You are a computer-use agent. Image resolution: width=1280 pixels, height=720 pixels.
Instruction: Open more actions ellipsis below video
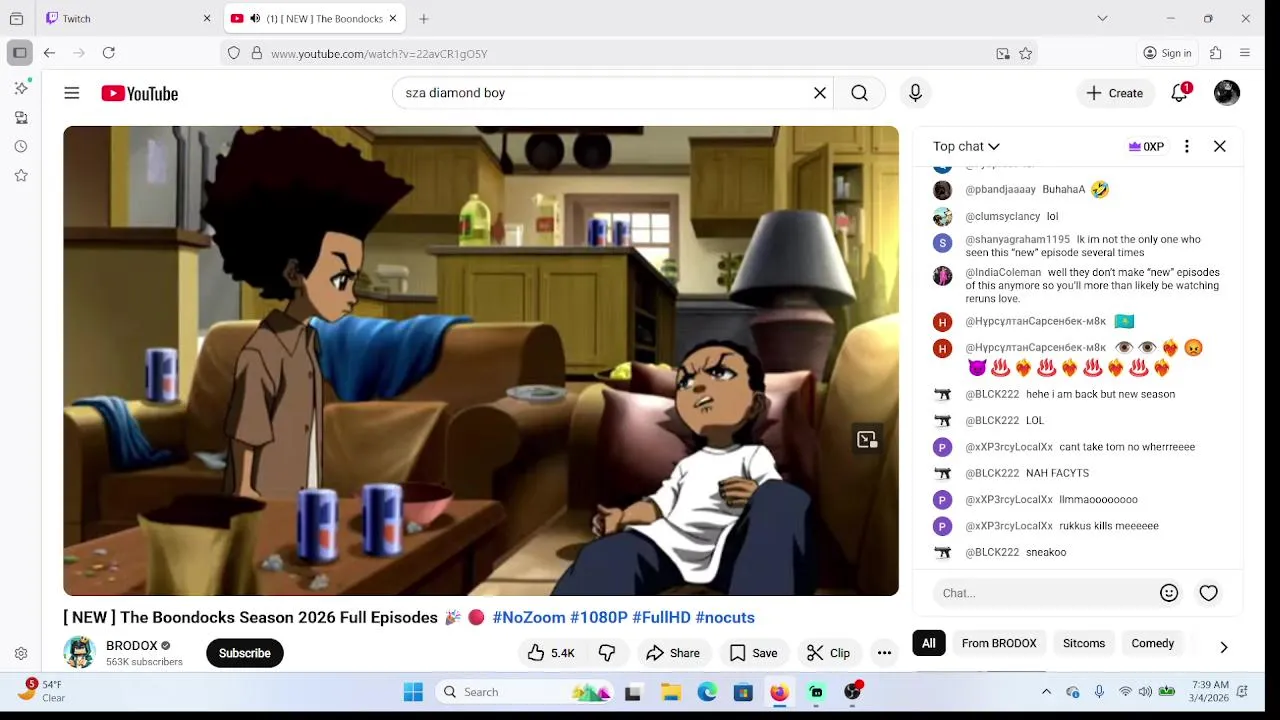click(x=884, y=653)
